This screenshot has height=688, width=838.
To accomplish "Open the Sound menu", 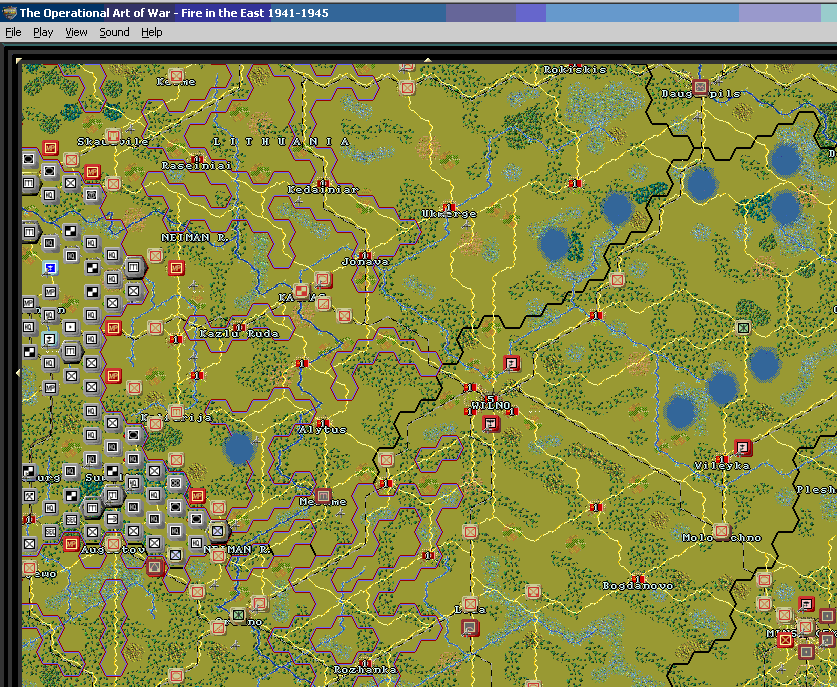I will point(114,32).
